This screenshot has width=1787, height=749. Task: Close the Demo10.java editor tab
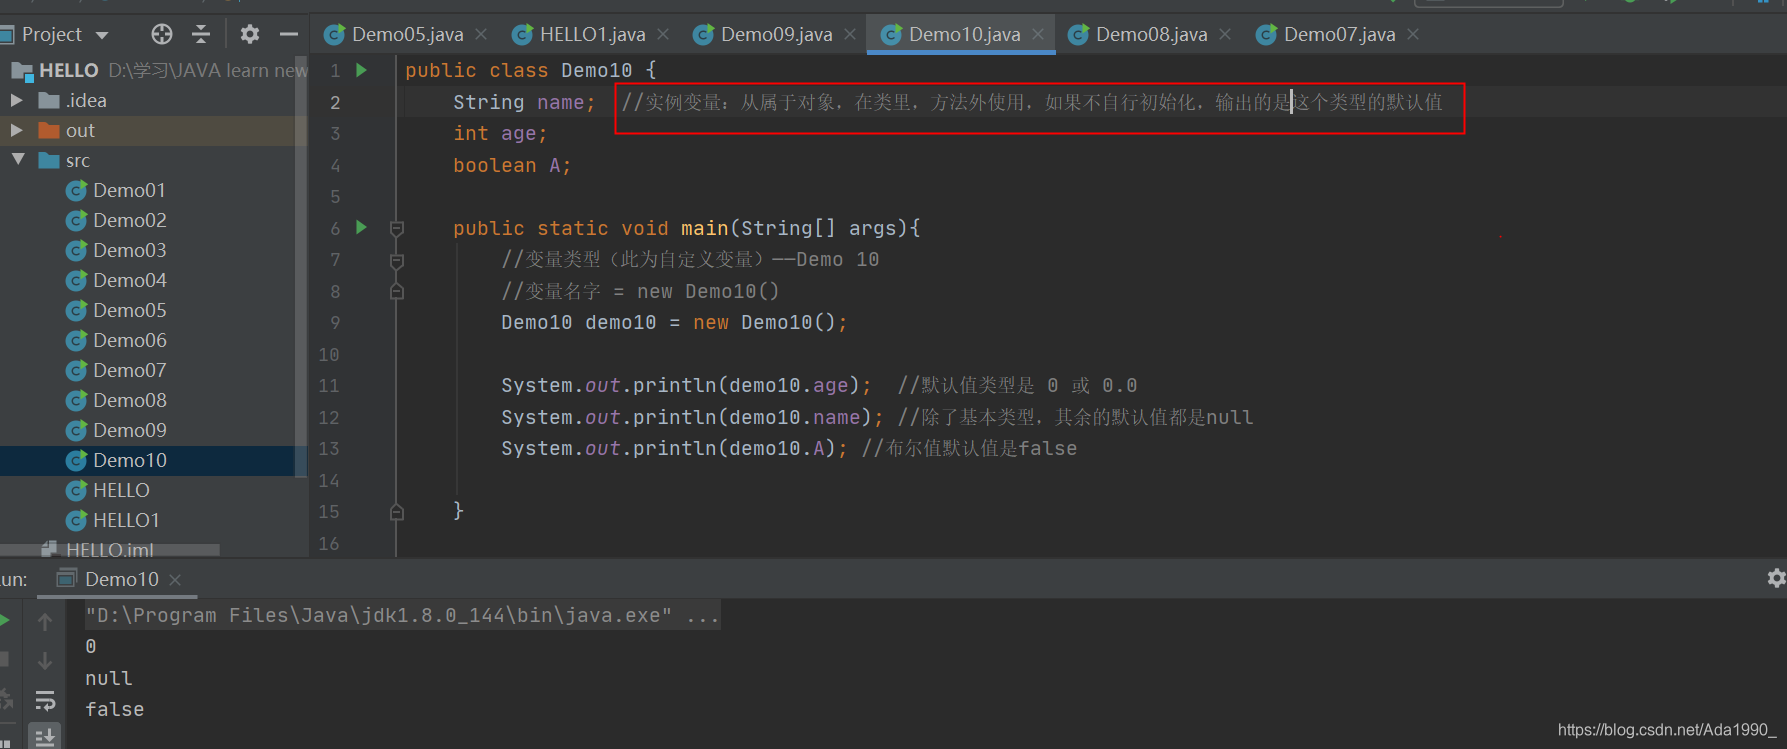coord(1038,34)
